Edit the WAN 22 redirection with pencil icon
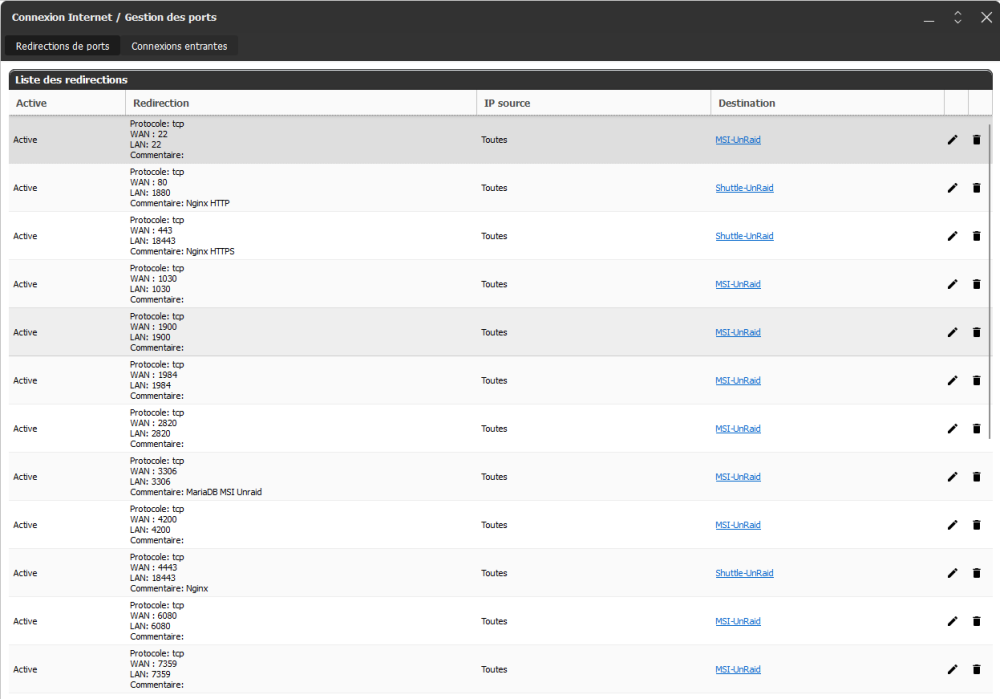Image resolution: width=1000 pixels, height=699 pixels. point(952,140)
